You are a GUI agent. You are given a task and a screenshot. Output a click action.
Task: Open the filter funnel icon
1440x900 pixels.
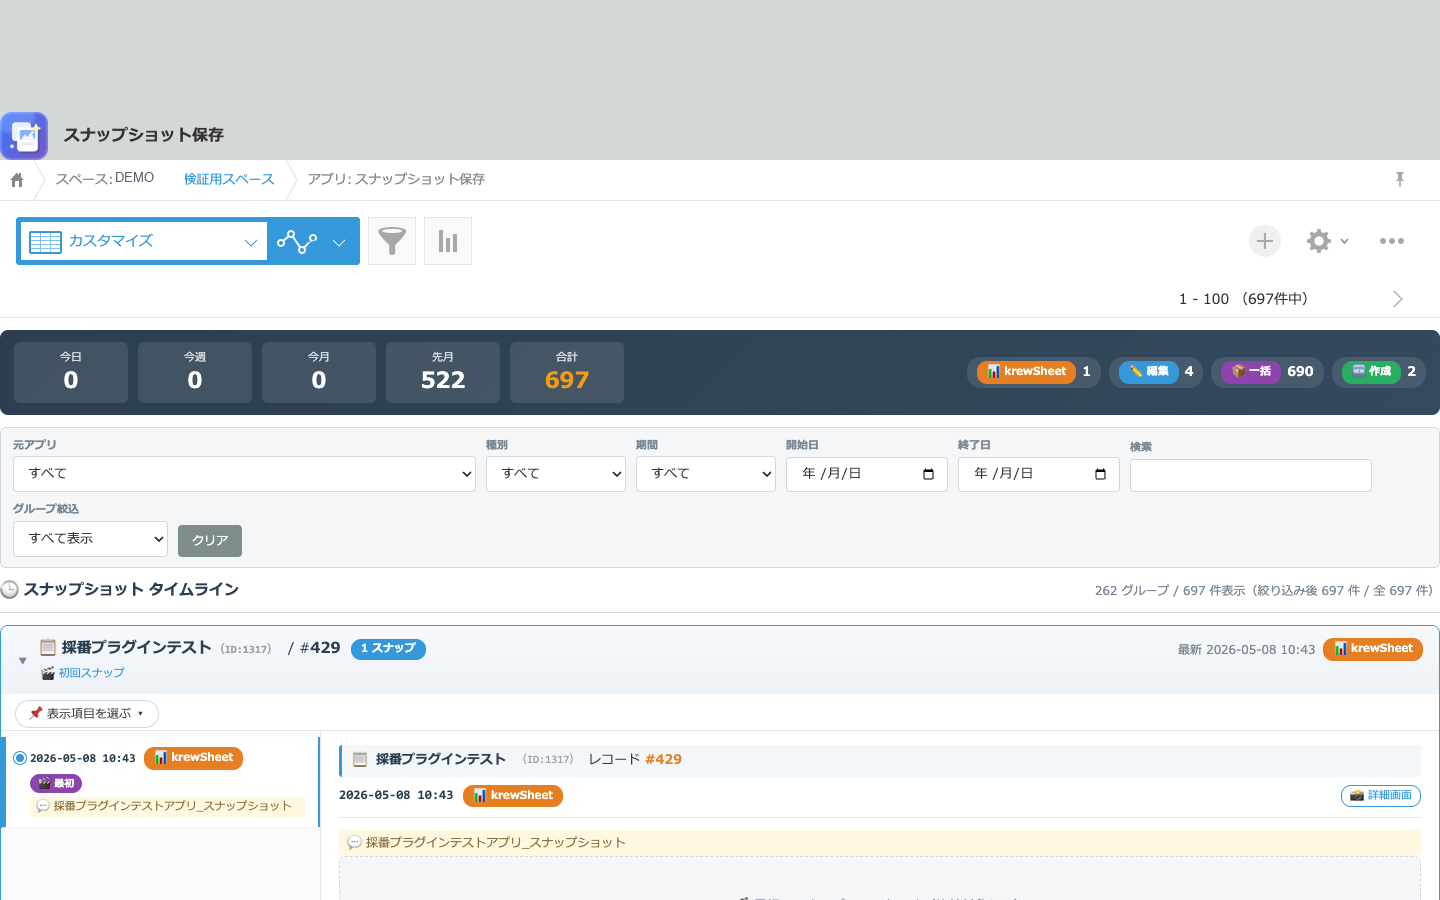[392, 241]
